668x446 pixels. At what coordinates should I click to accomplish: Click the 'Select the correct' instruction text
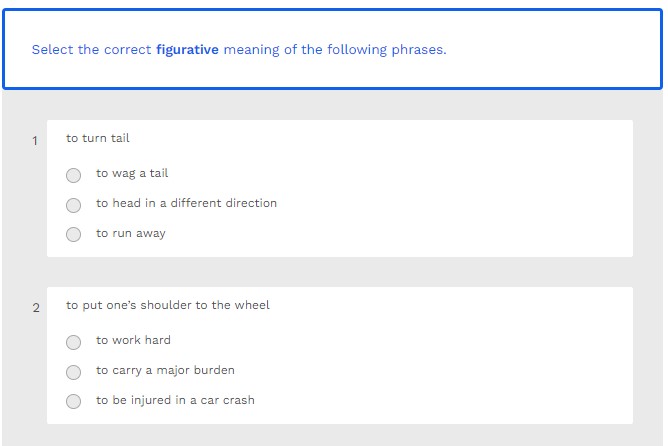tap(92, 49)
